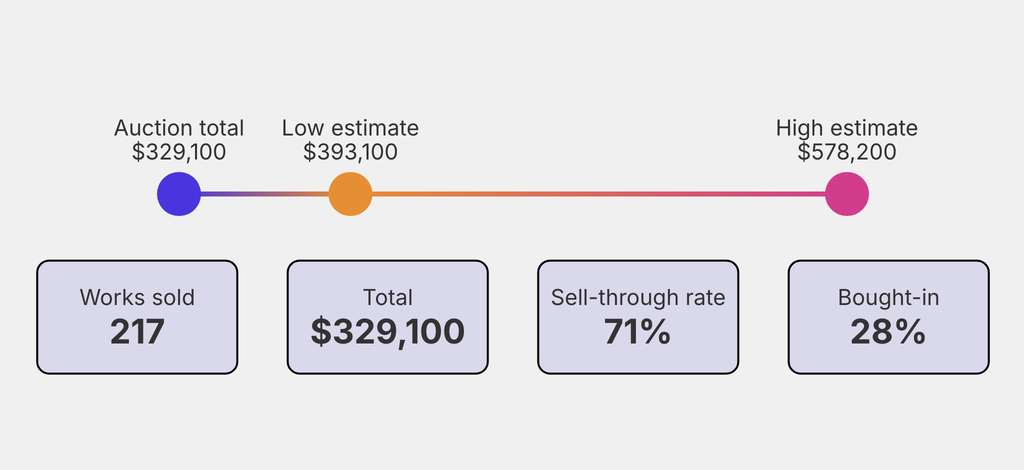Screen dimensions: 1024x470
Task: Click the "Works sold" card label
Action: (137, 297)
